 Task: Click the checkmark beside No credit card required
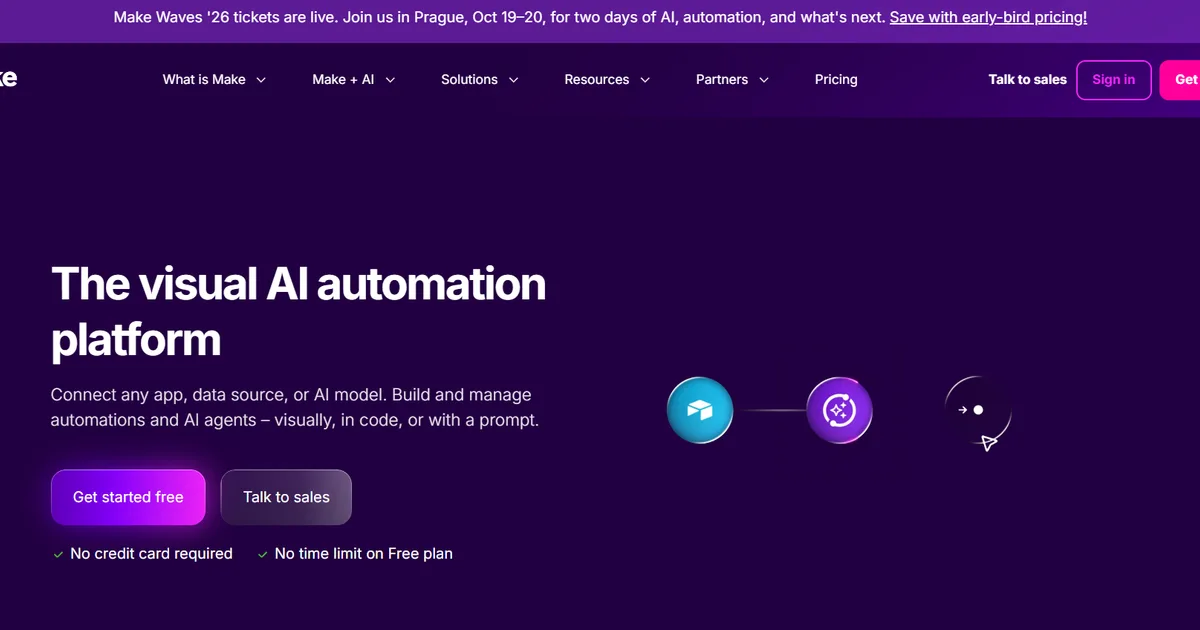(58, 554)
